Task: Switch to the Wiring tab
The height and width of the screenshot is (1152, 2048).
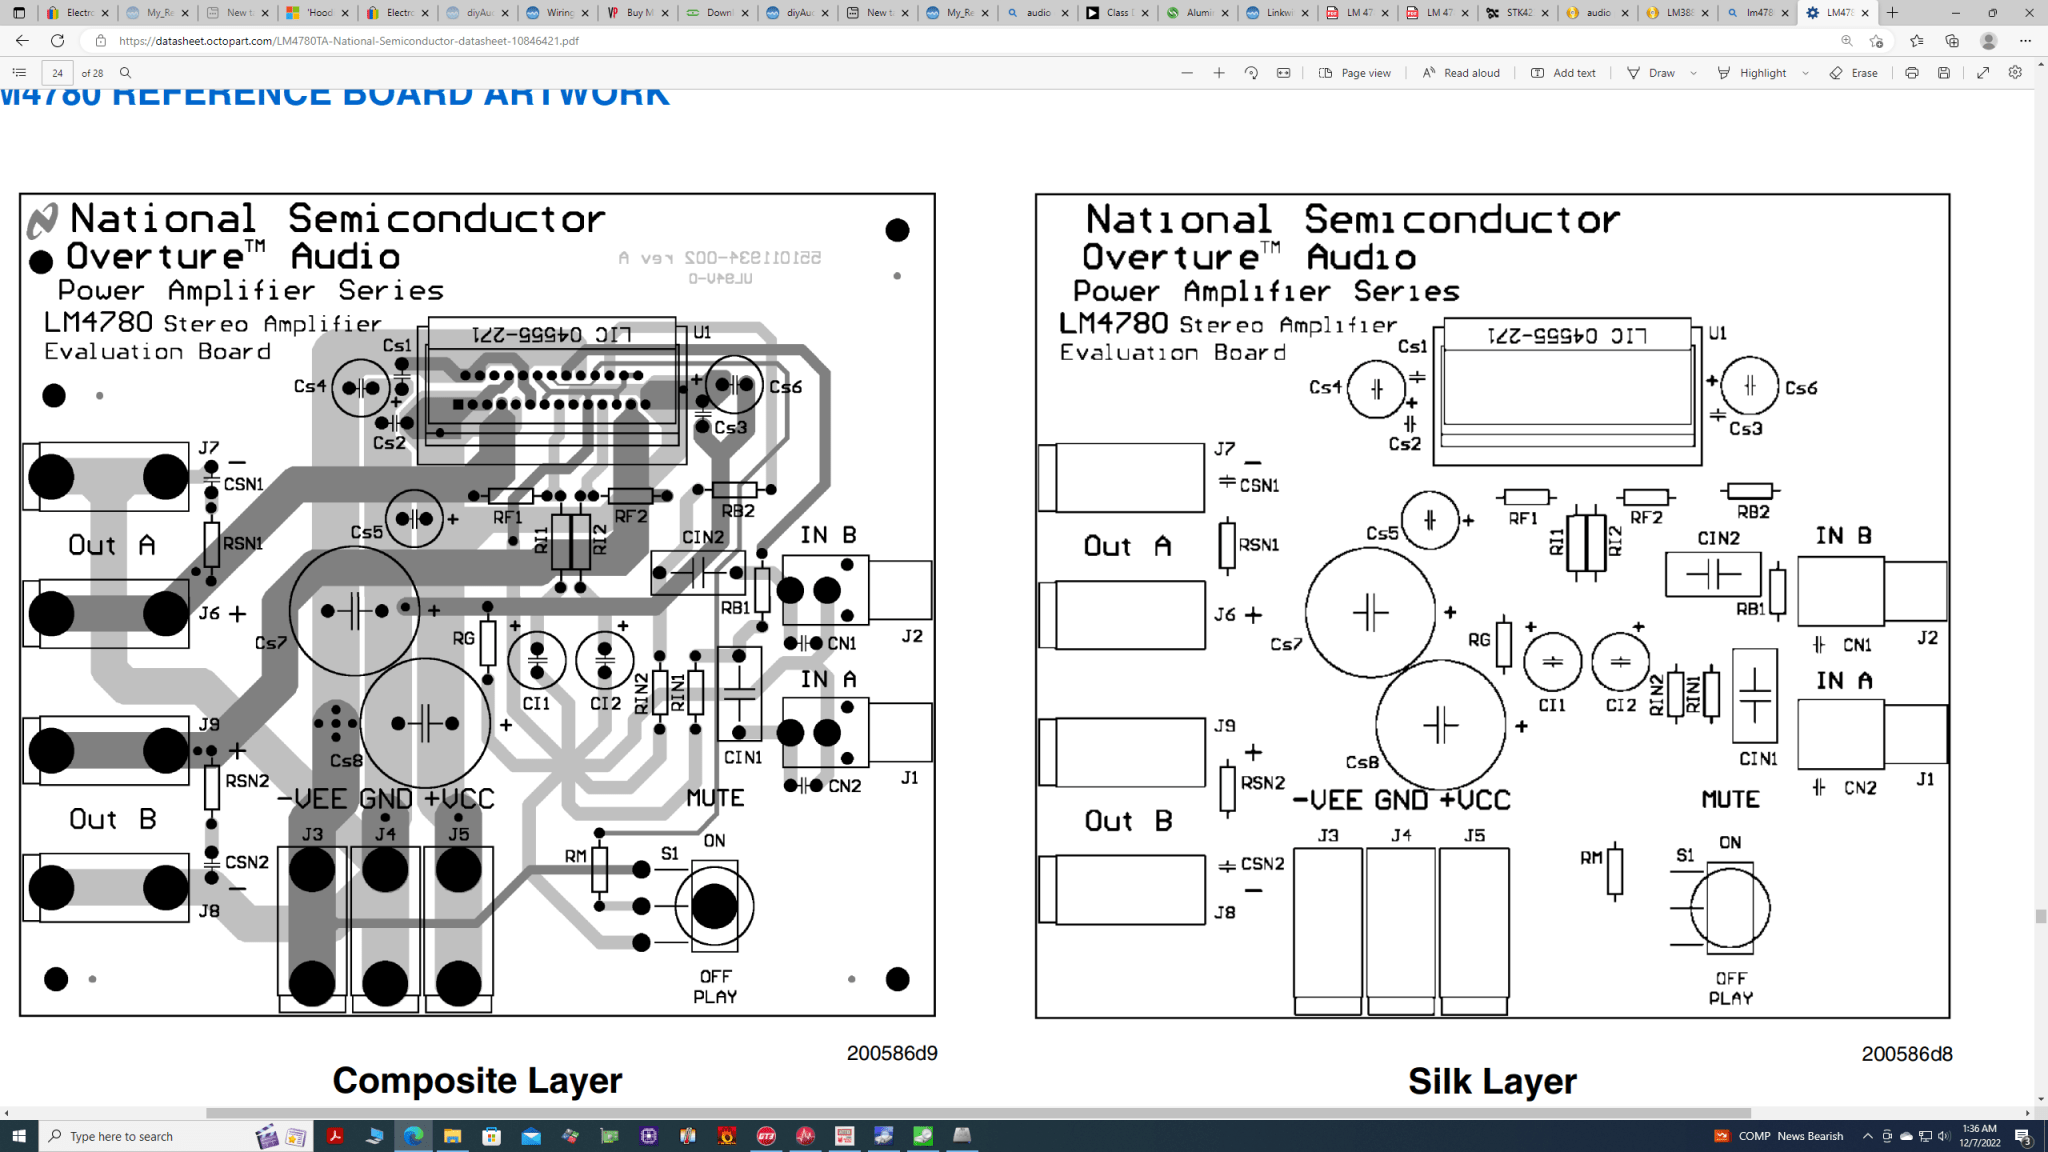Action: (556, 13)
